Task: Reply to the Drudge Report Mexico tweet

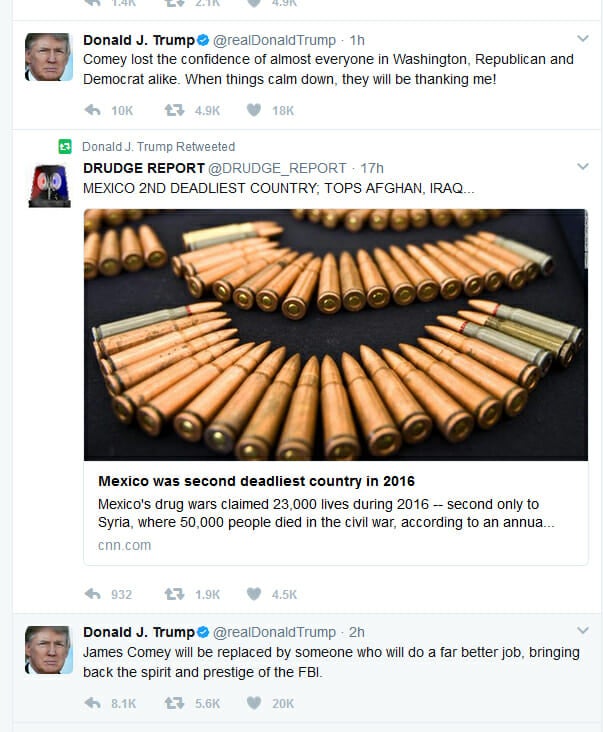Action: pos(92,594)
